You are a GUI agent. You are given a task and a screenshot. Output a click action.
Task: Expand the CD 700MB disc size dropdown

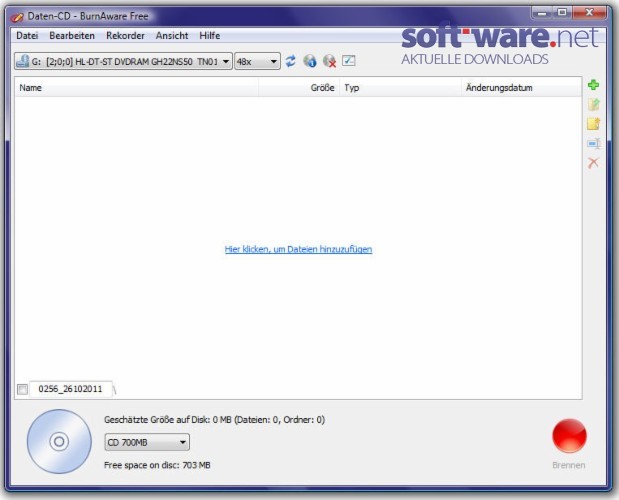pos(147,442)
